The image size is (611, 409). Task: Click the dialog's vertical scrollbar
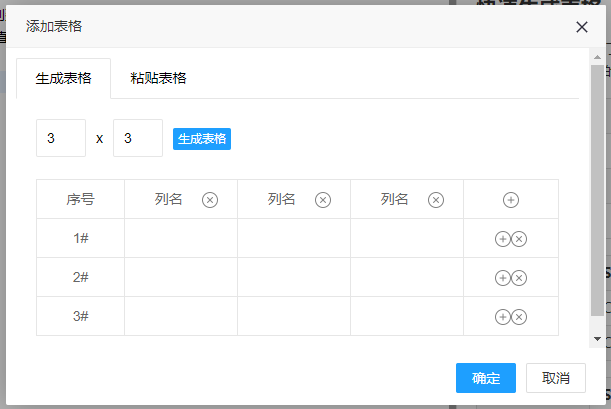[597, 190]
